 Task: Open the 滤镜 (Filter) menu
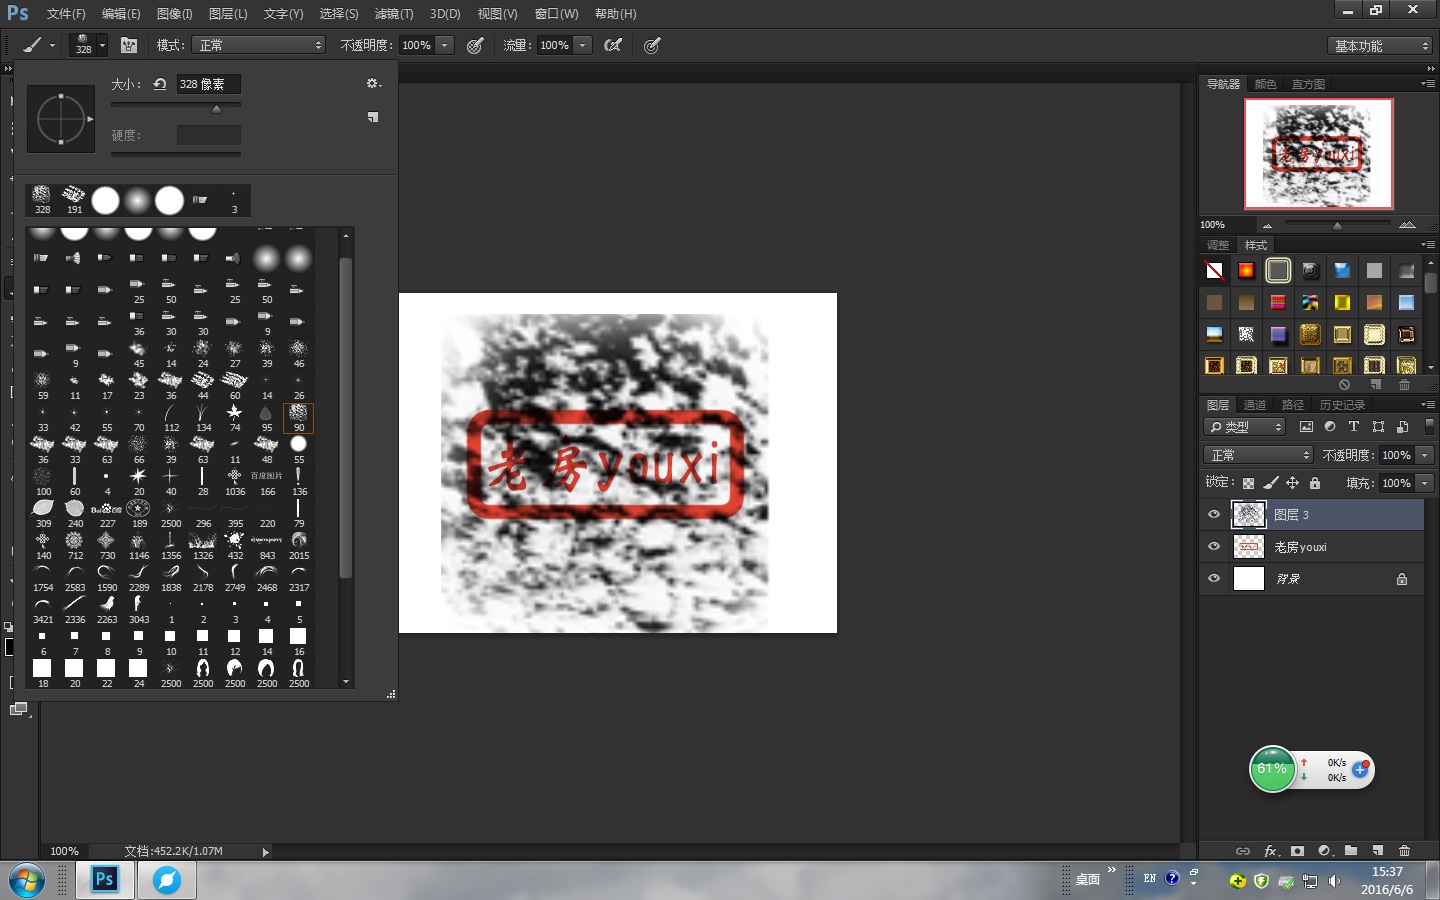click(393, 13)
